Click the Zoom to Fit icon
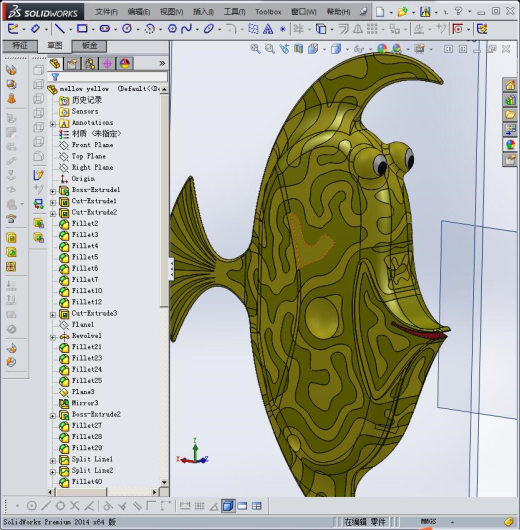Screen dimensions: 520x530 click(x=255, y=49)
